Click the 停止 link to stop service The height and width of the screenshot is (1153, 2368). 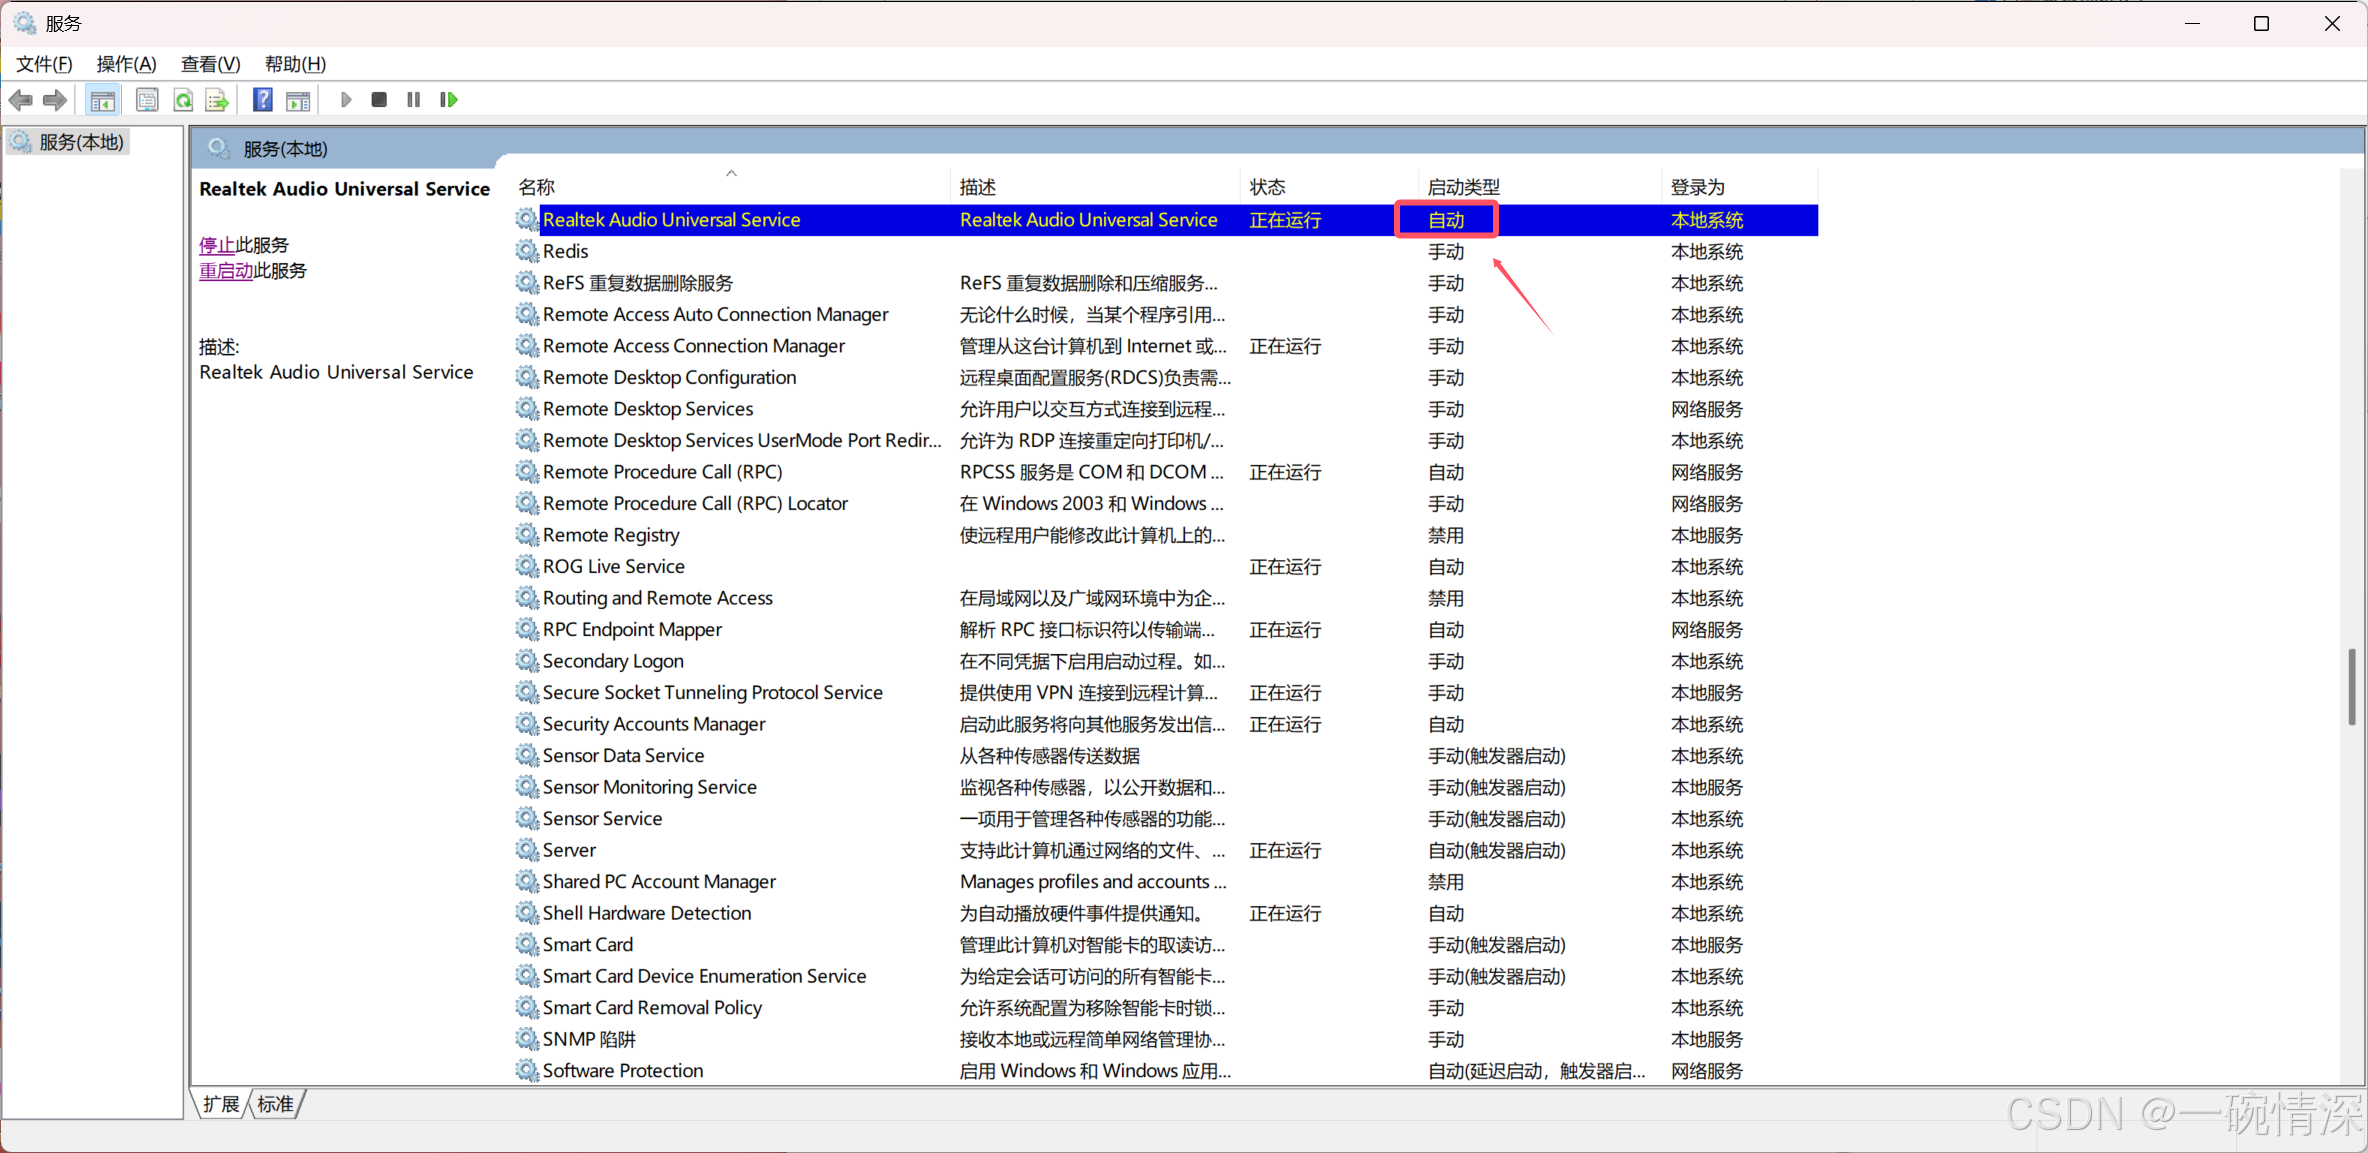click(216, 245)
